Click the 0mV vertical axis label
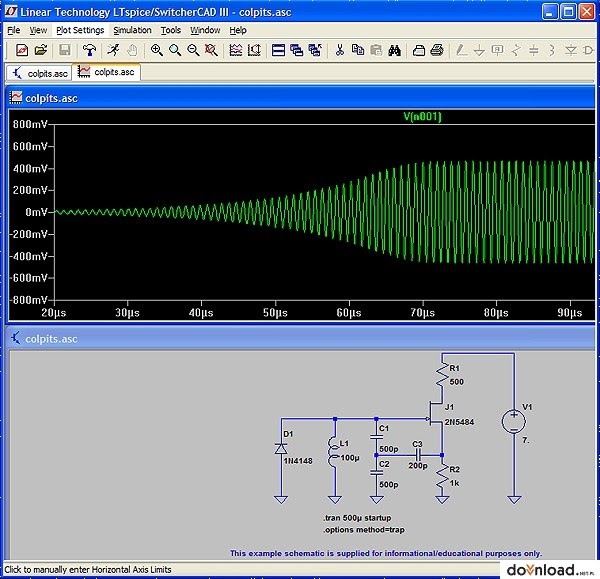This screenshot has height=579, width=600. coord(36,212)
